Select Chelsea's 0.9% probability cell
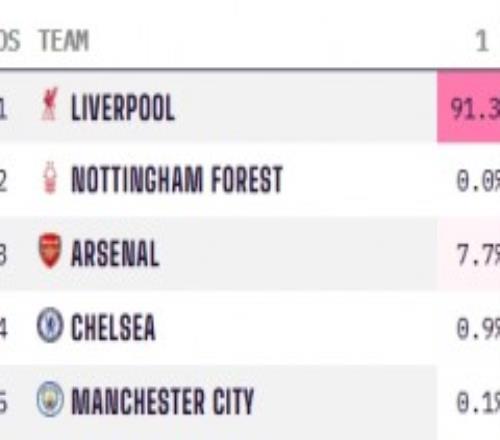The image size is (500, 440). (x=468, y=328)
